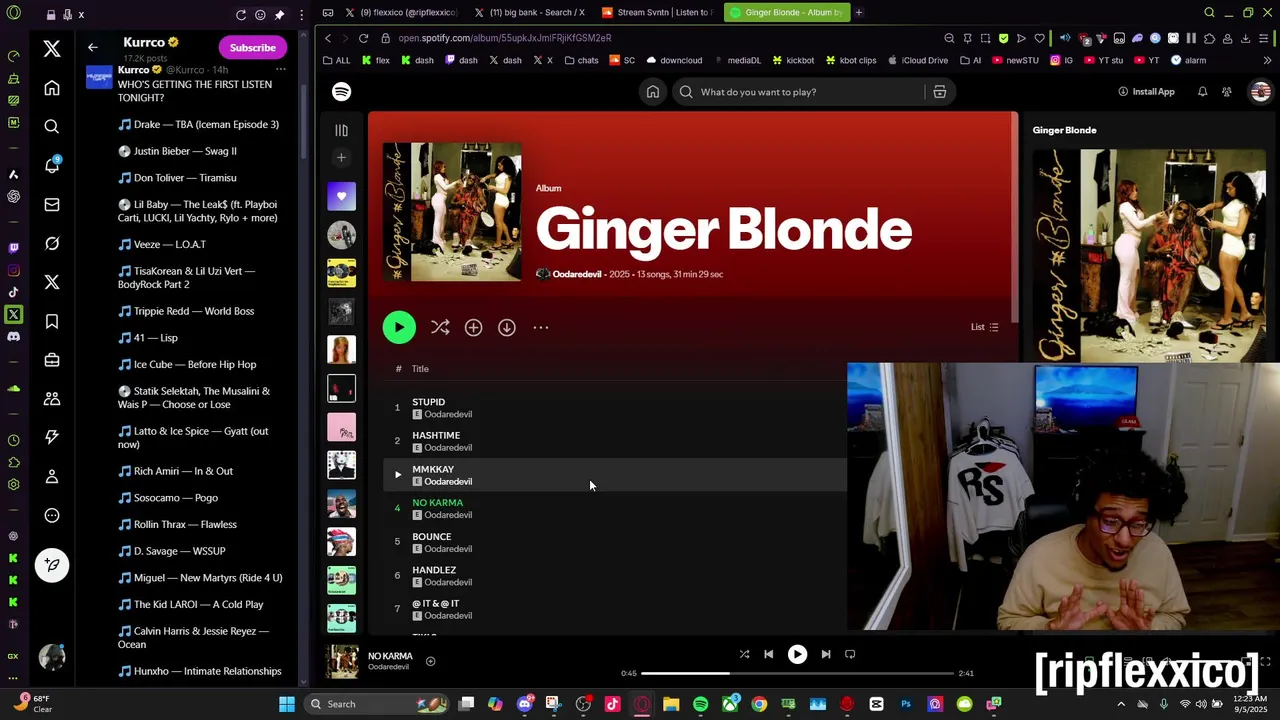The image size is (1280, 720).
Task: Click Subscribe on Kurrco's X profile
Action: coord(252,47)
